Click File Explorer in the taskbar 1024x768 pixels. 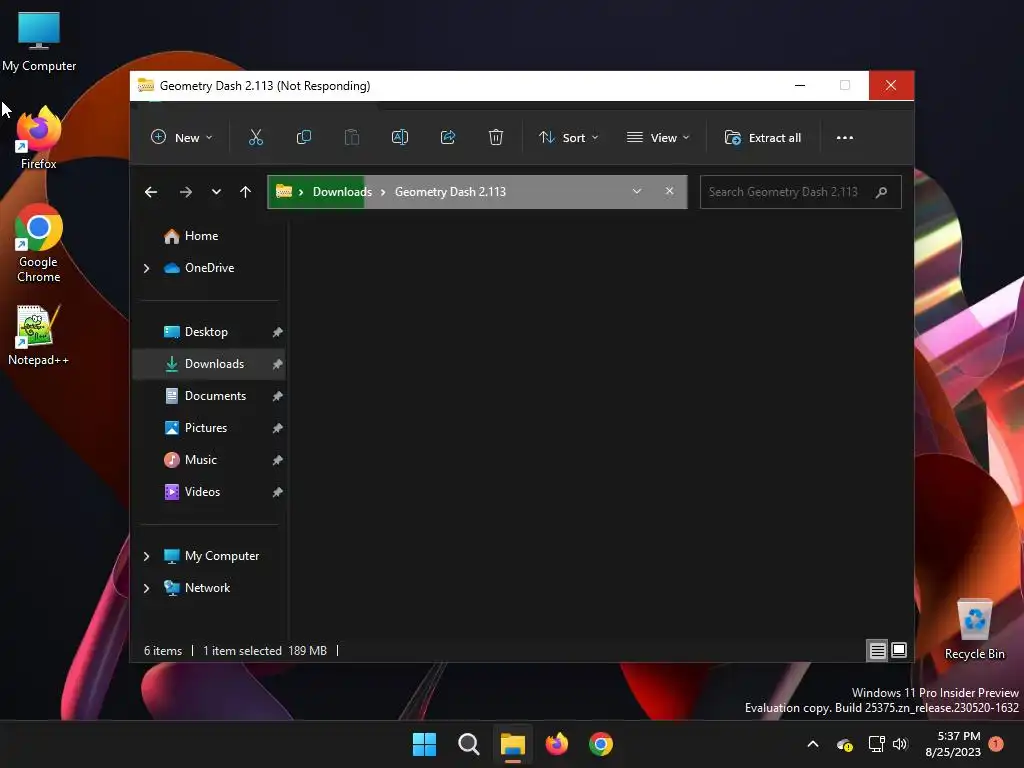(513, 744)
